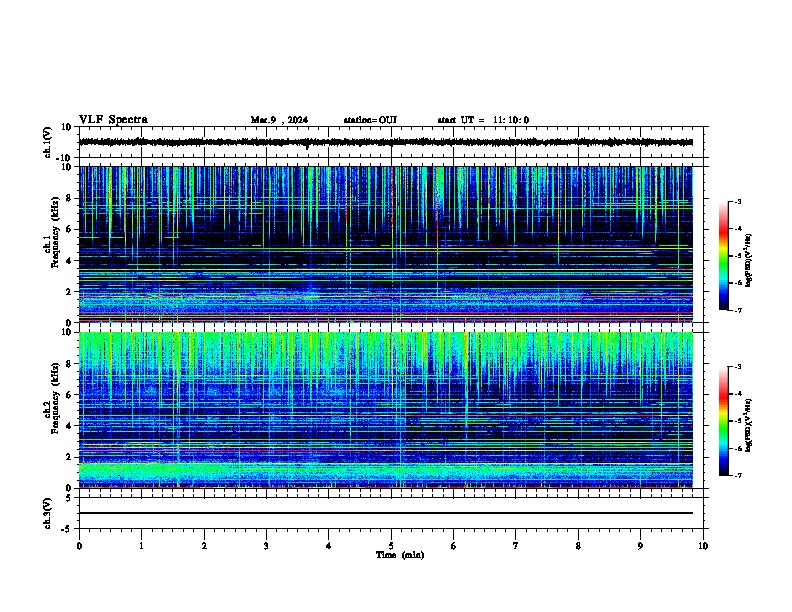Viewport: 792px width, 612px height.
Task: Click the "5" tick on ch.3(V) axis
Action: point(69,498)
